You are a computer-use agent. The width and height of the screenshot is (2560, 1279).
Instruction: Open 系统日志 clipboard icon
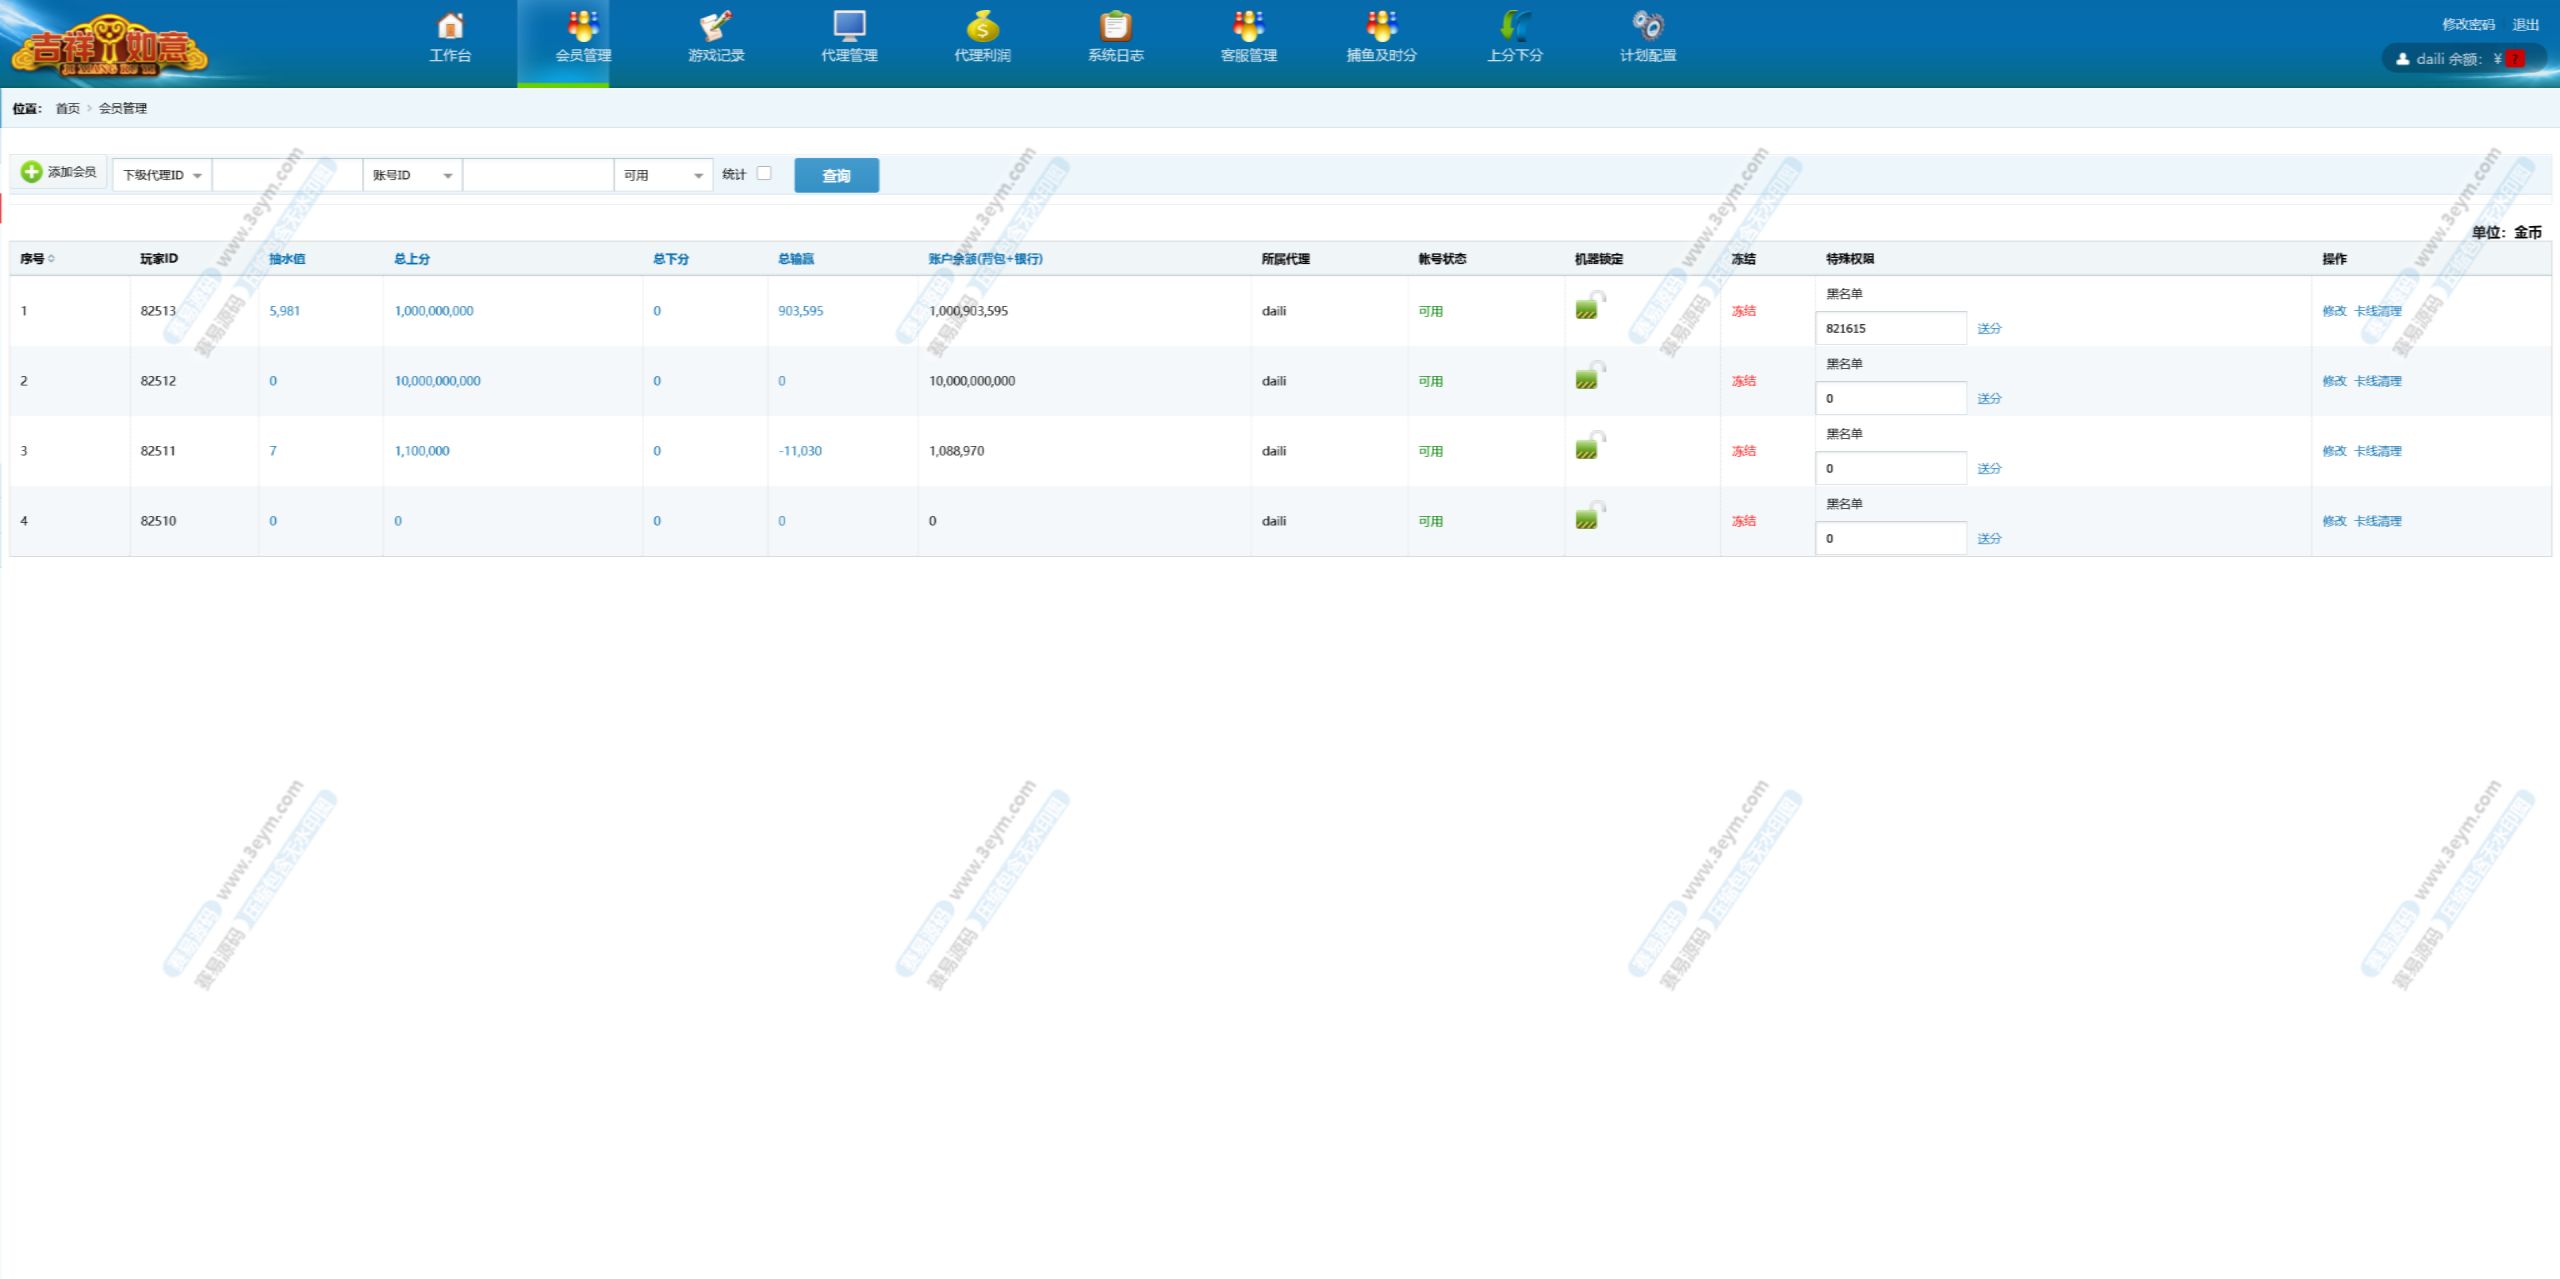[x=1115, y=26]
